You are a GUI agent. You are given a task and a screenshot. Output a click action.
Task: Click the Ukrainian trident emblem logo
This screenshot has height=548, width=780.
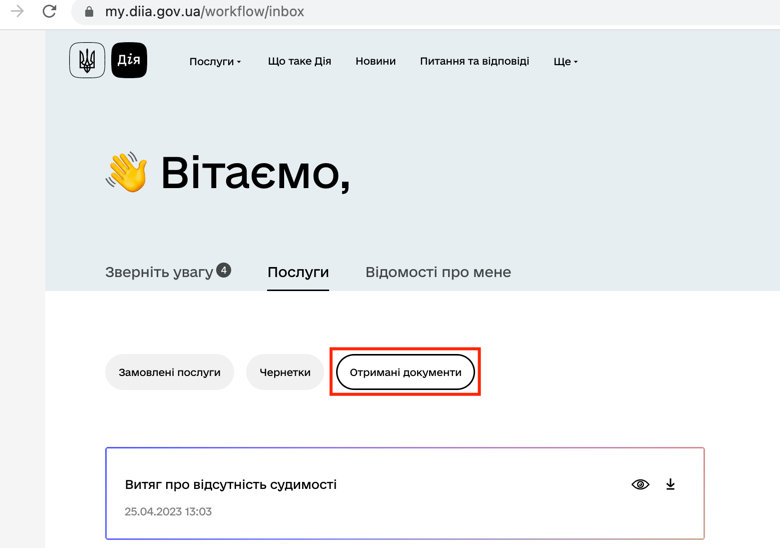87,60
